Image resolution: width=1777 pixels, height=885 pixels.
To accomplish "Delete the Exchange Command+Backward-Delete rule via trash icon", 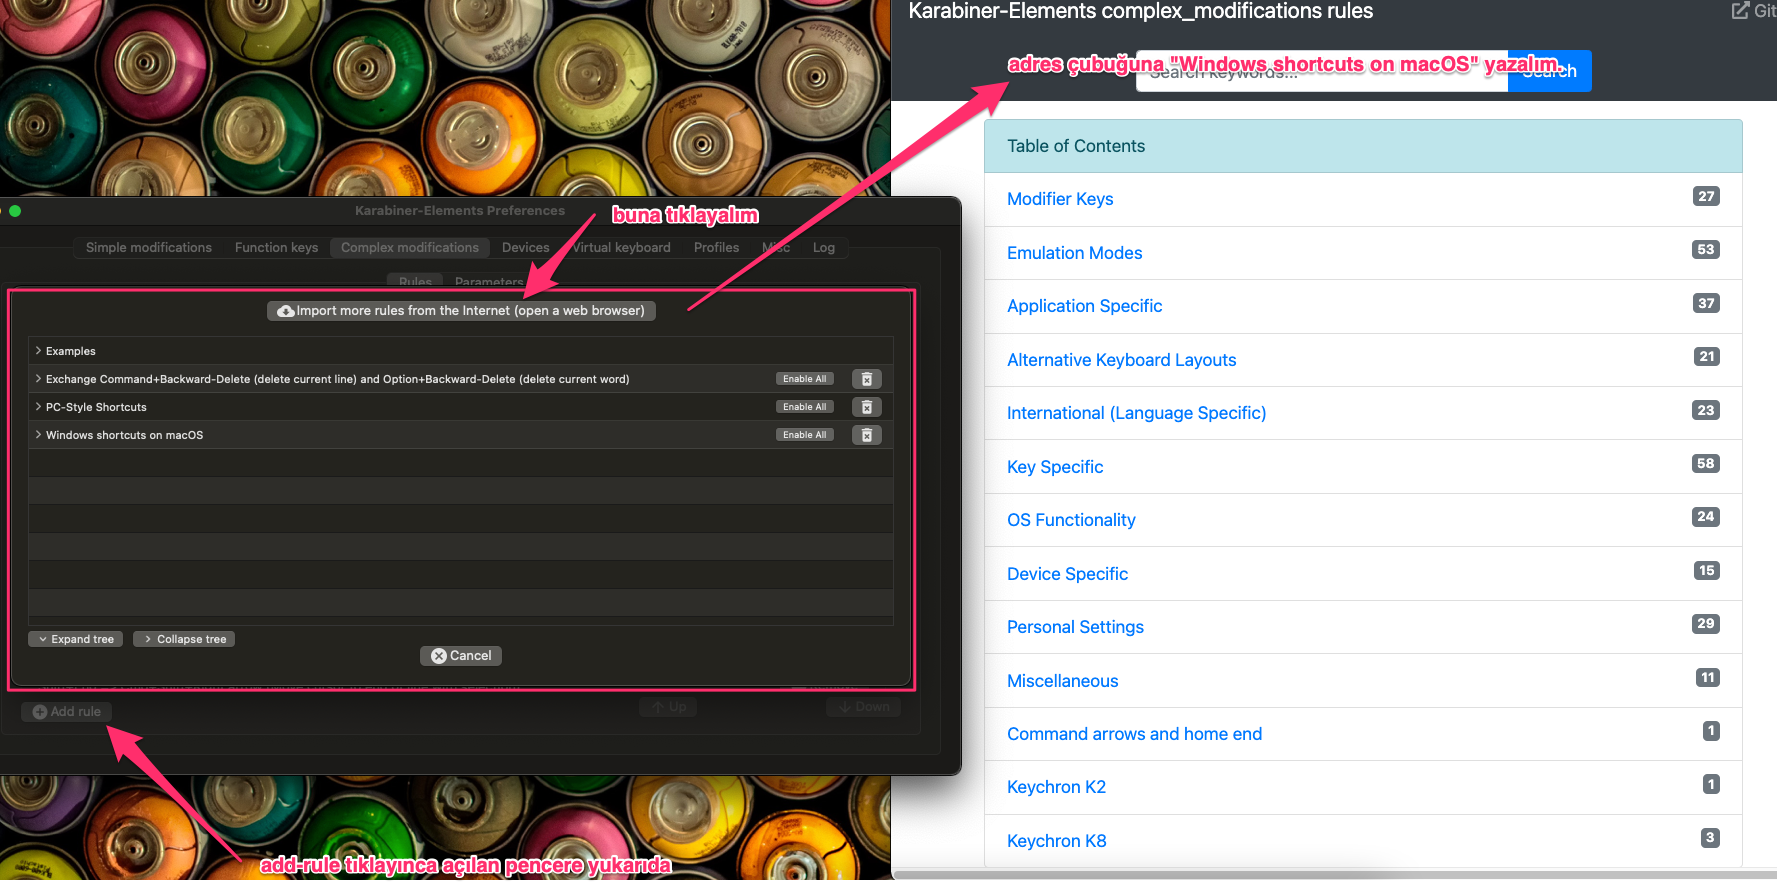I will click(x=867, y=379).
